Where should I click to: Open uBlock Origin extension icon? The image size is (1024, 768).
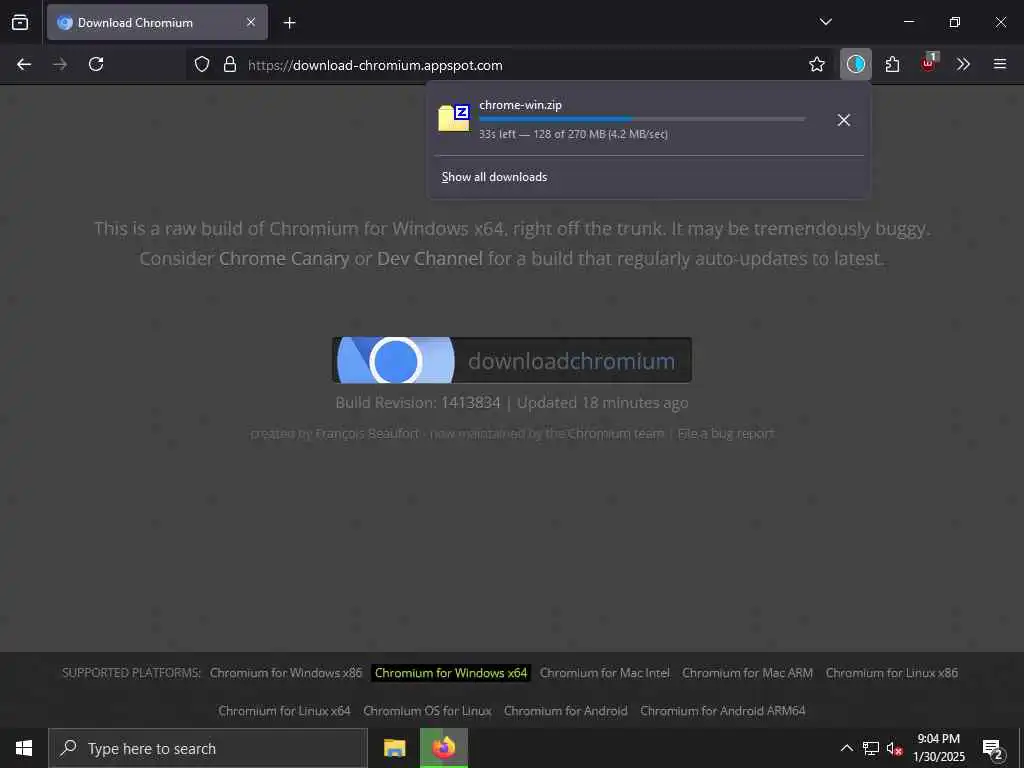click(x=929, y=64)
